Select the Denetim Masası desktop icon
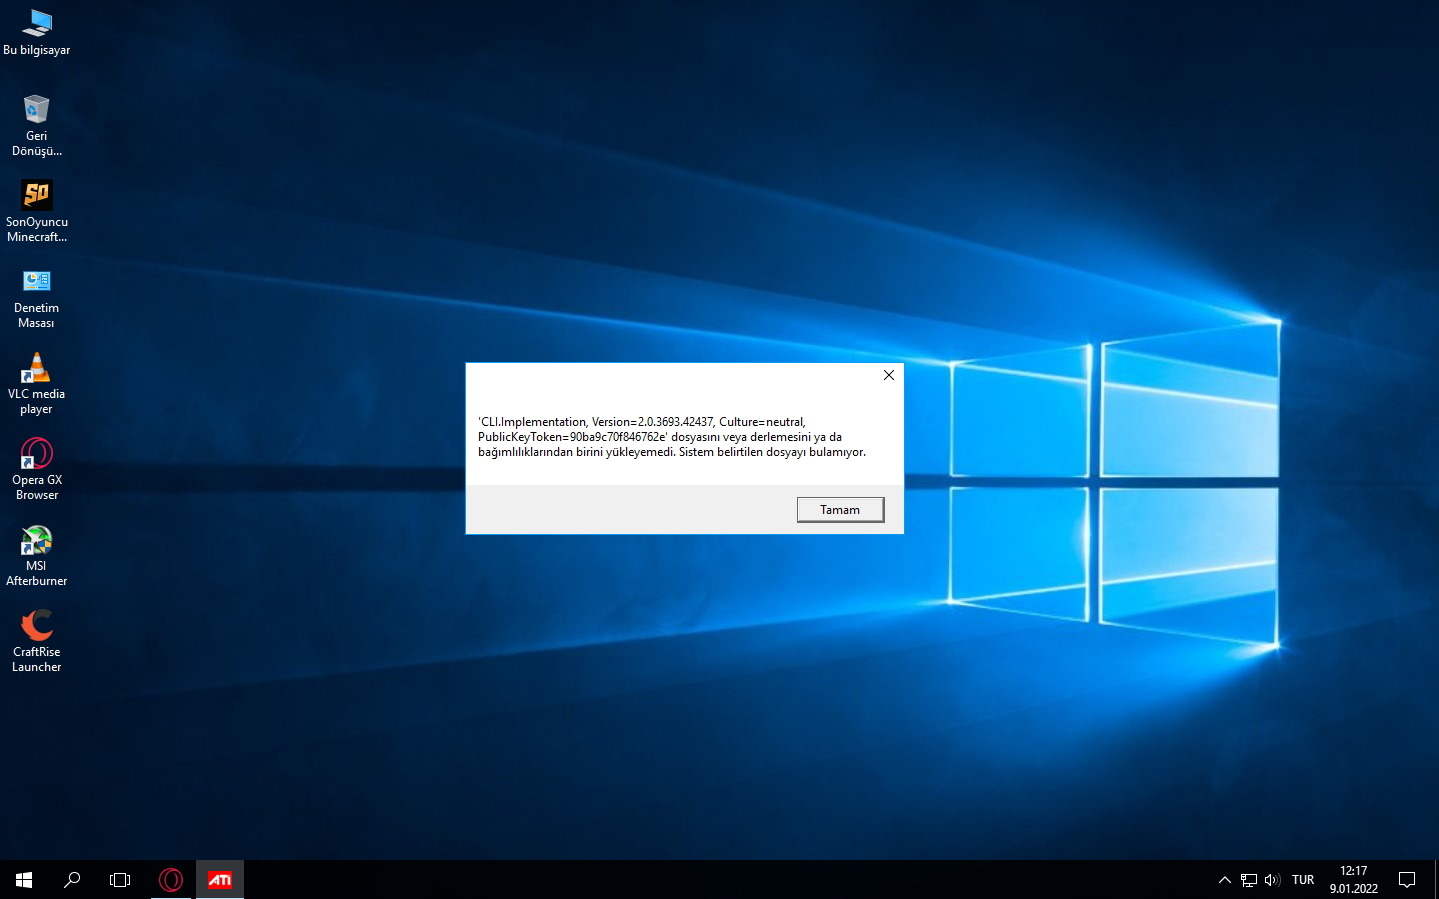The height and width of the screenshot is (899, 1439). [x=36, y=297]
